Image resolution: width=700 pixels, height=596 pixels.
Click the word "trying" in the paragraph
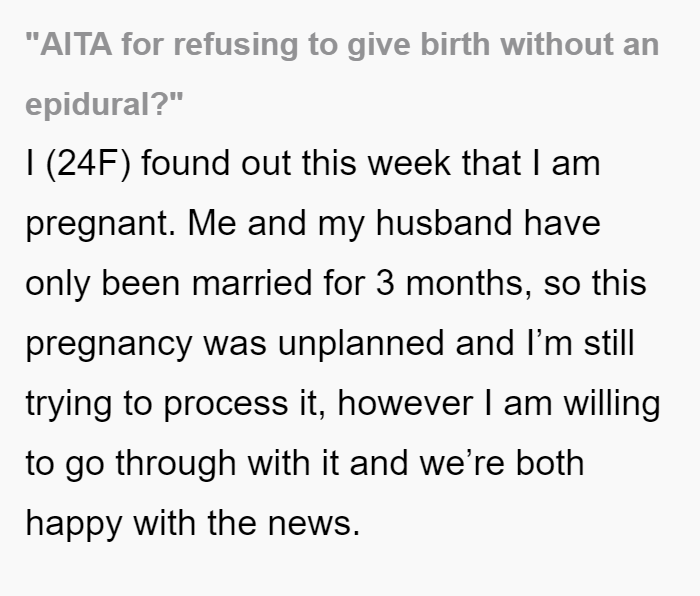pyautogui.click(x=68, y=405)
